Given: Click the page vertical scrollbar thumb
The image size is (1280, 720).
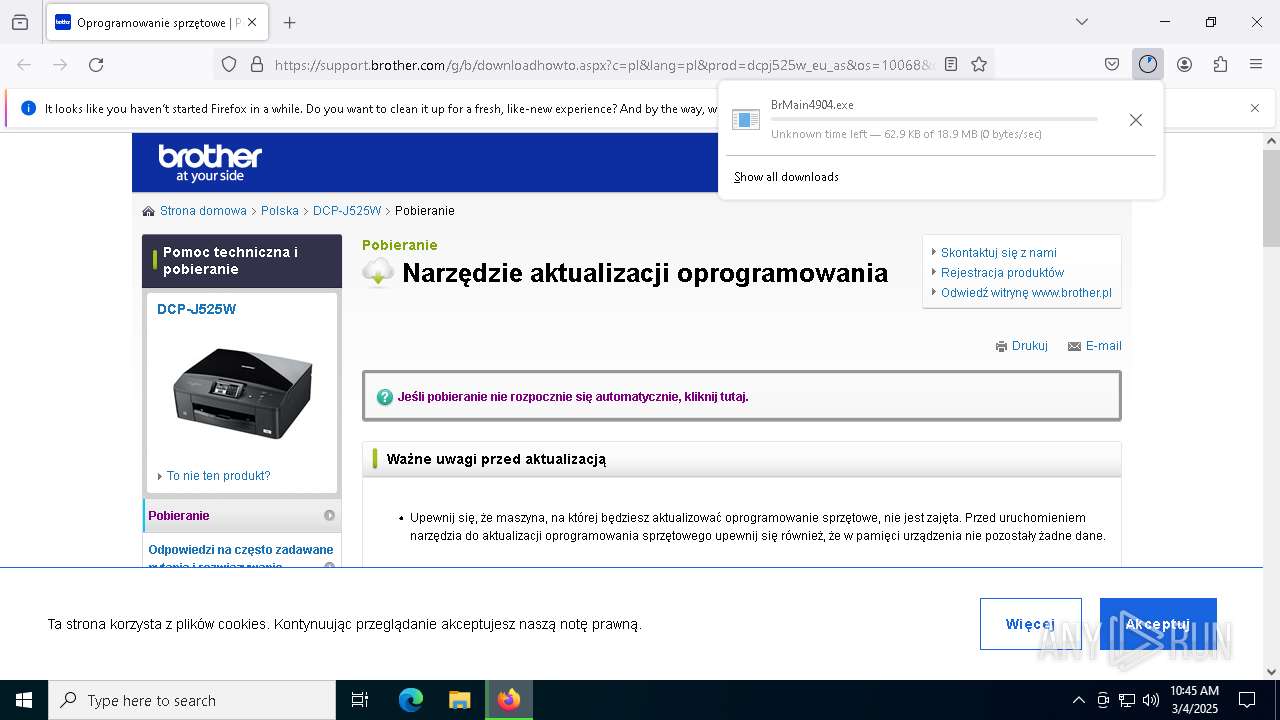Looking at the screenshot, I should [1271, 198].
